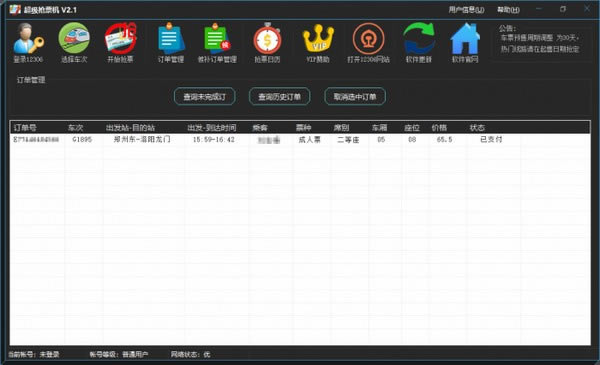Viewport: 600px width, 365px height.
Task: Click 帐号等级: 普通用户 status text
Action: (119, 354)
